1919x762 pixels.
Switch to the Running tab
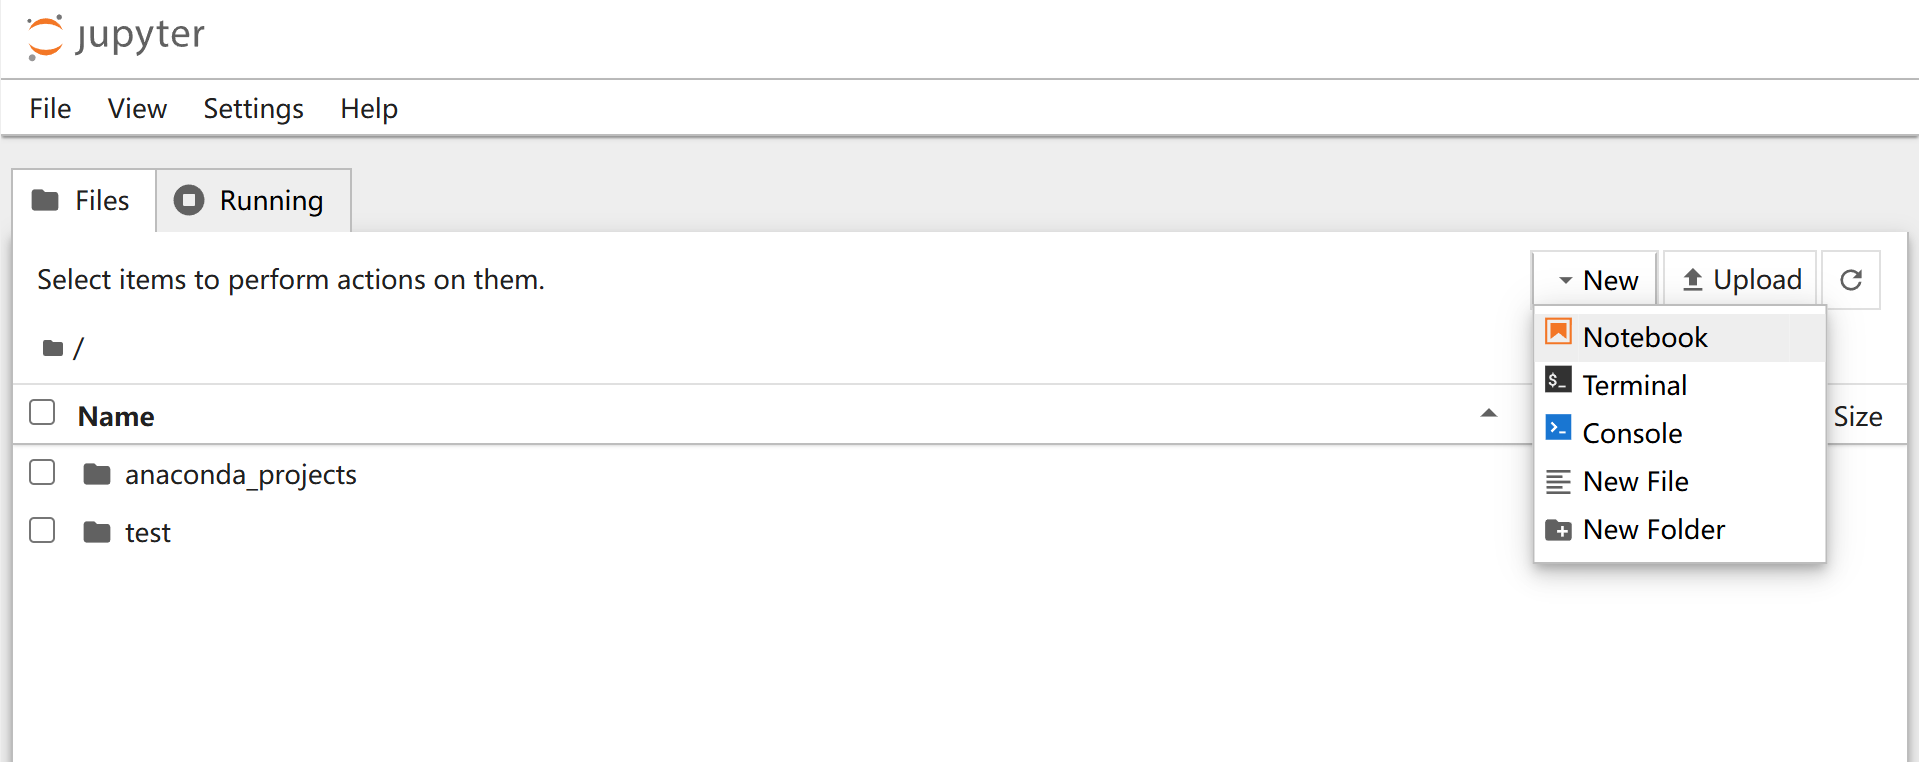(x=253, y=201)
